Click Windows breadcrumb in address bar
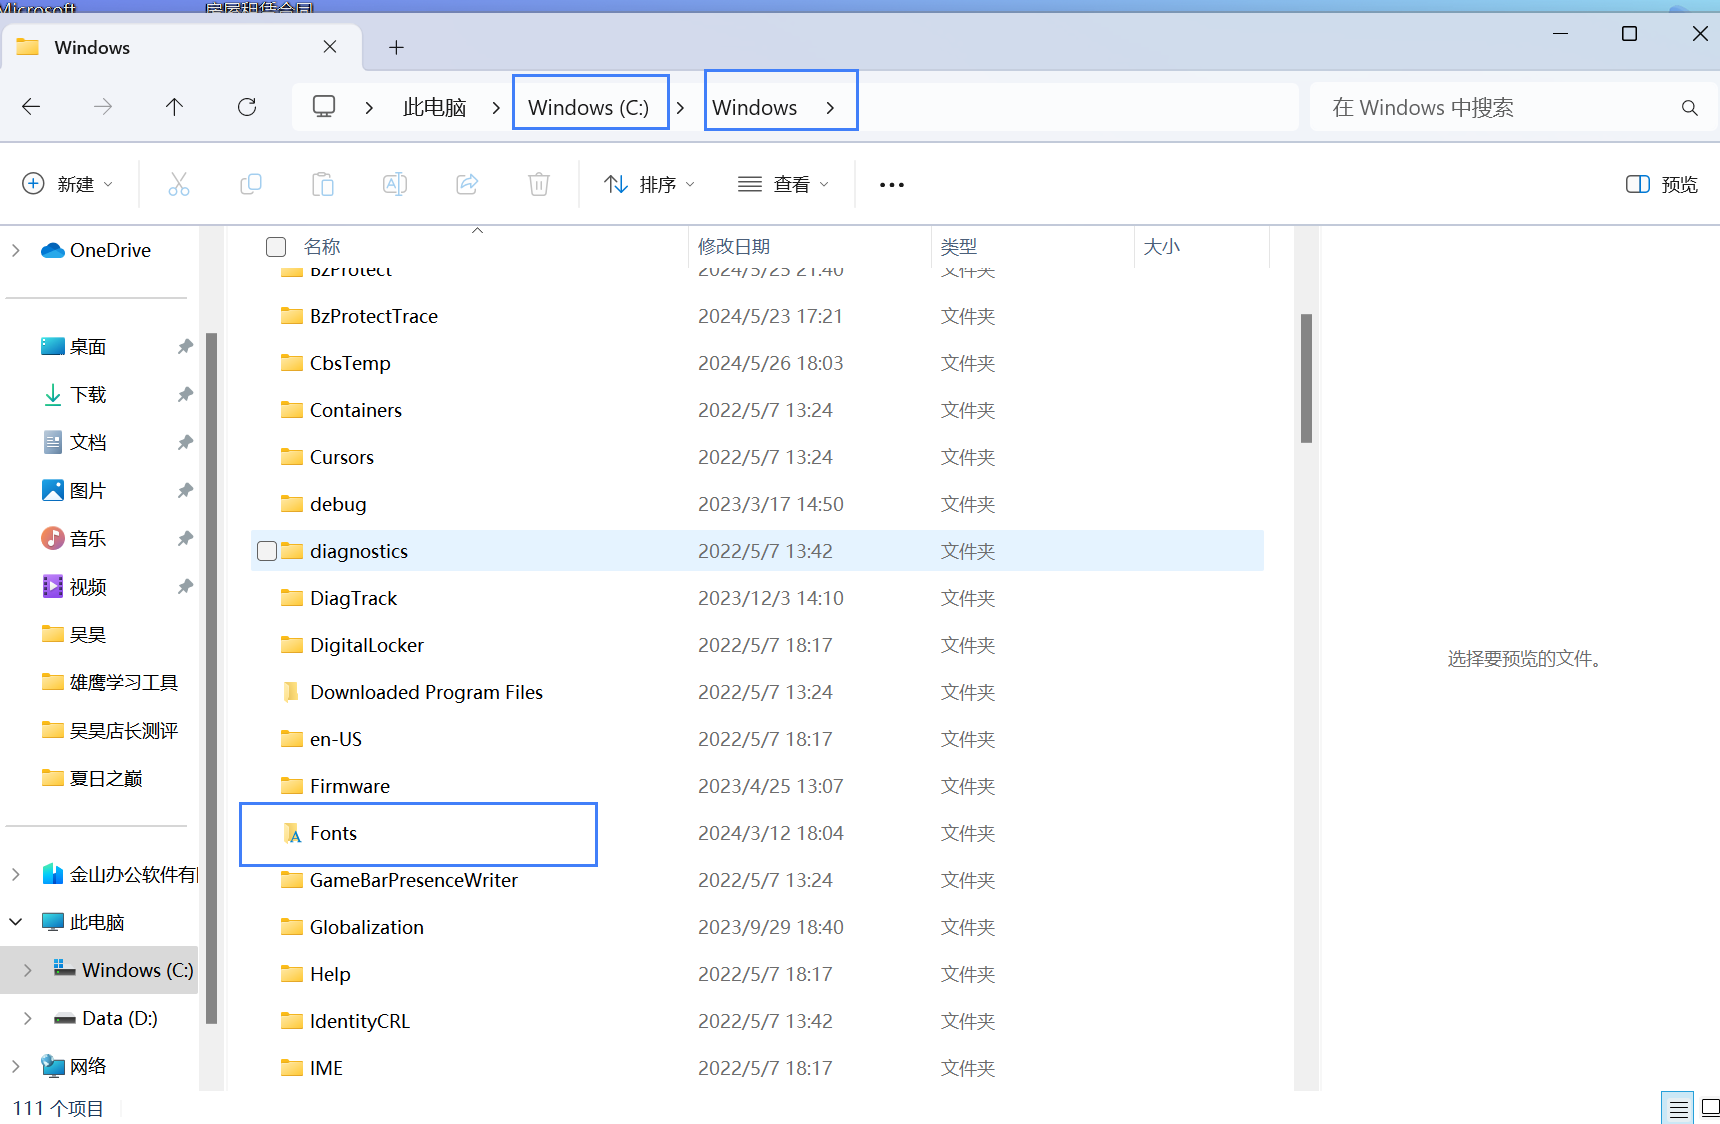Image resolution: width=1720 pixels, height=1124 pixels. coord(755,108)
